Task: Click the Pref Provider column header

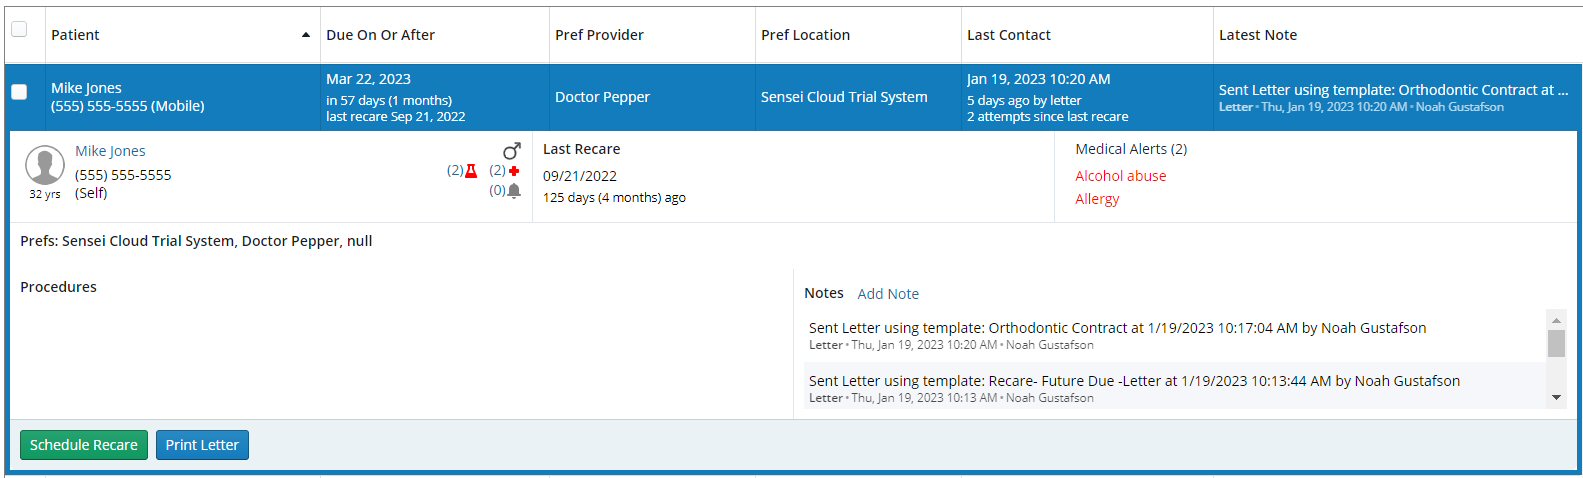Action: (599, 35)
